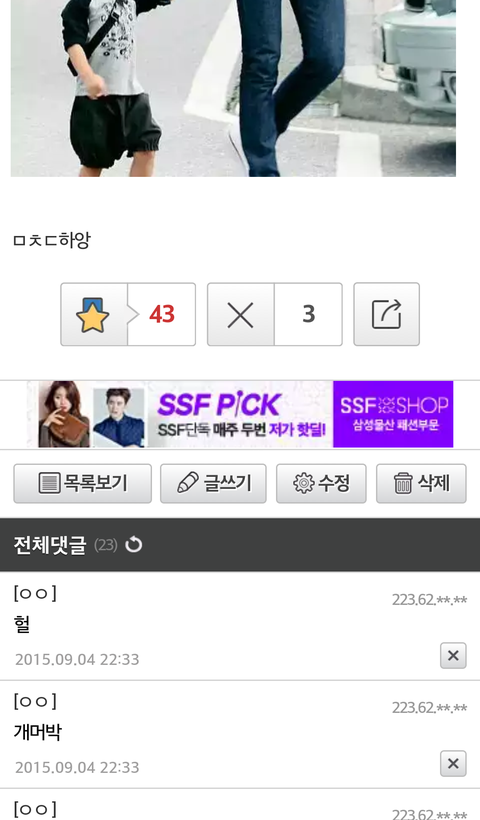The width and height of the screenshot is (480, 820).
Task: Click the post text ㅁㅊㄷ하앙
Action: click(x=52, y=240)
